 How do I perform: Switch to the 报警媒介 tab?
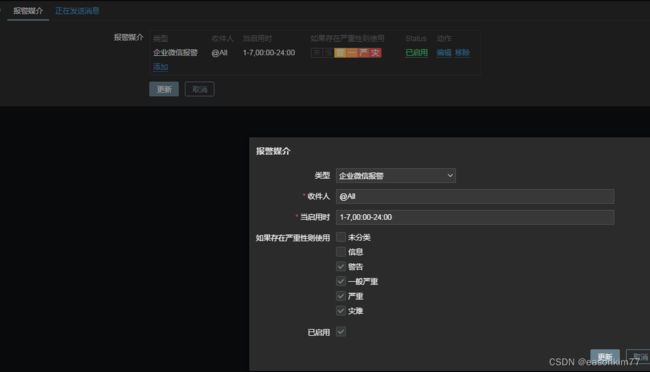tap(28, 11)
